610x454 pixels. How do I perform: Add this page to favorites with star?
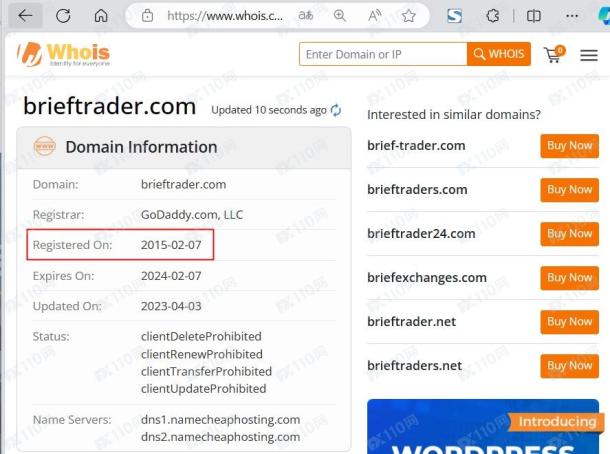point(408,16)
